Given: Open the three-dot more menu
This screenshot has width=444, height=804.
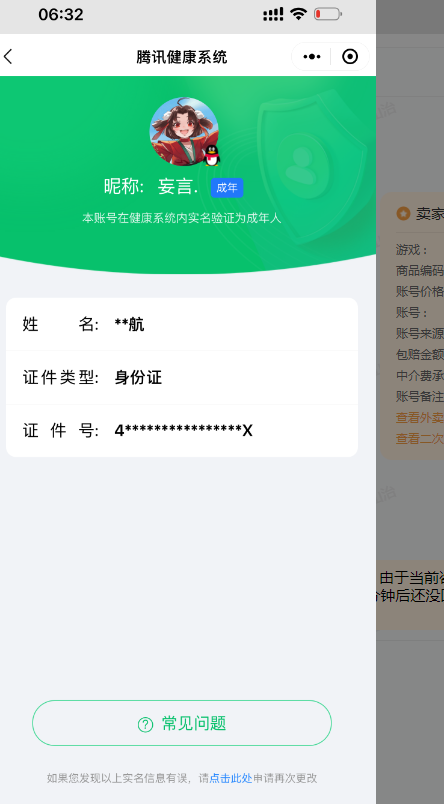Looking at the screenshot, I should 312,56.
